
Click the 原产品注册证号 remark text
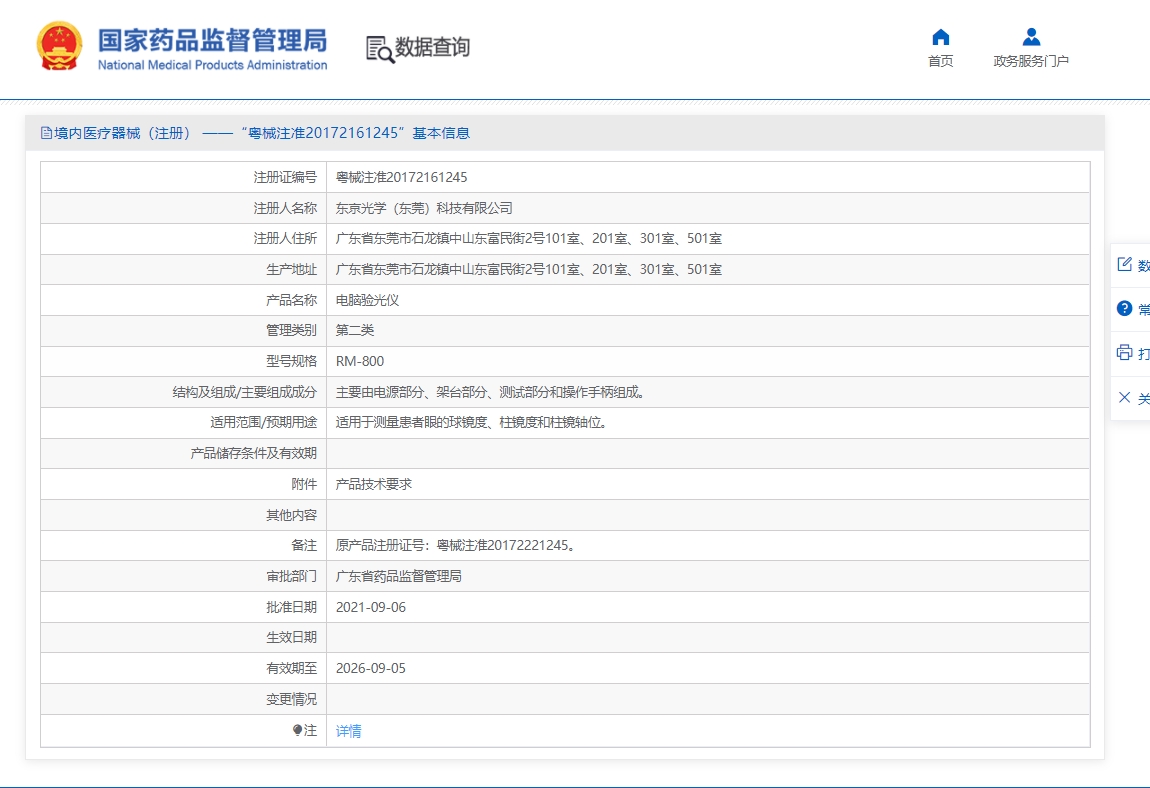(x=456, y=545)
